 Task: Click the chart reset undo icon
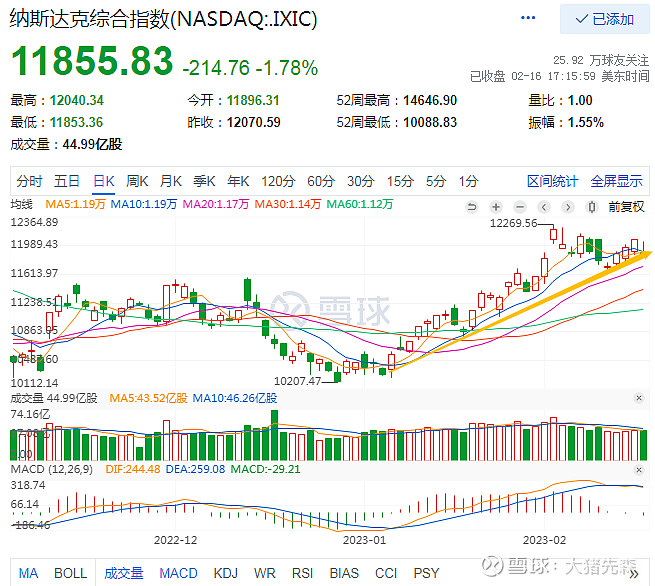tap(472, 207)
